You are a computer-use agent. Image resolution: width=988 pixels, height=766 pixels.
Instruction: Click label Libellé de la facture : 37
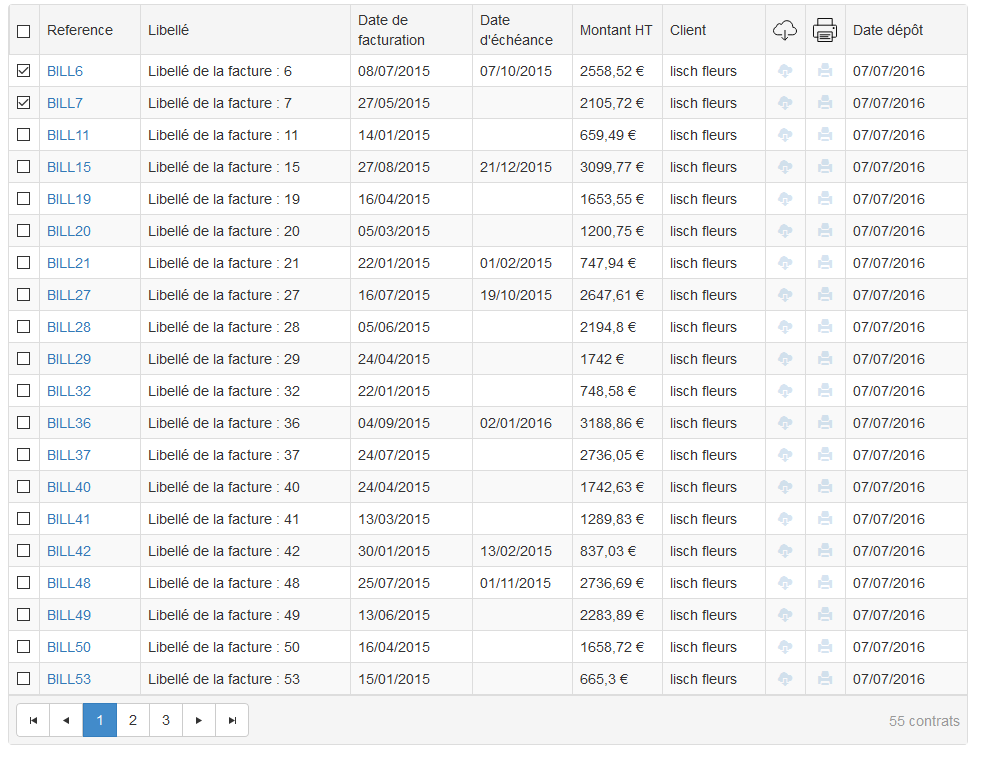(x=224, y=455)
